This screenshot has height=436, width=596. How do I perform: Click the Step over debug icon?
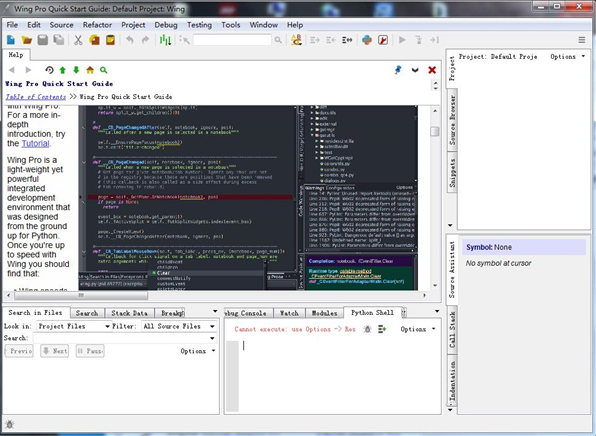click(434, 40)
